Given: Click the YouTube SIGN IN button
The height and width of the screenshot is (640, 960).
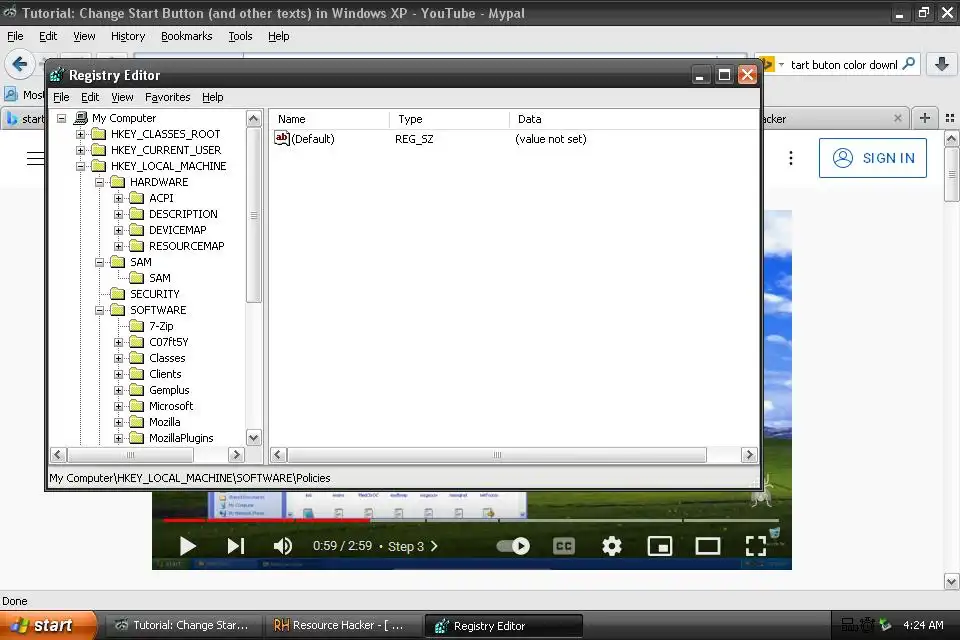Looking at the screenshot, I should [x=872, y=158].
